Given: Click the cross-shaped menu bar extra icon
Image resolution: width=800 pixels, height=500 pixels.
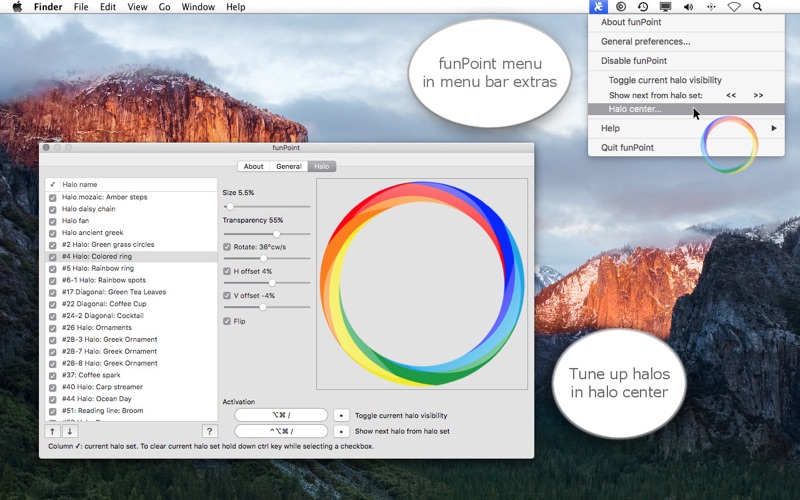Looking at the screenshot, I should pos(711,7).
